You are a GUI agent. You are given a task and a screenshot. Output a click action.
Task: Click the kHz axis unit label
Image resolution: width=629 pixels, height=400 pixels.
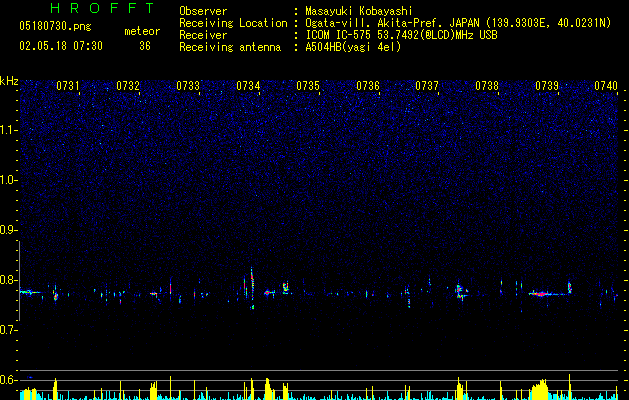tap(9, 81)
